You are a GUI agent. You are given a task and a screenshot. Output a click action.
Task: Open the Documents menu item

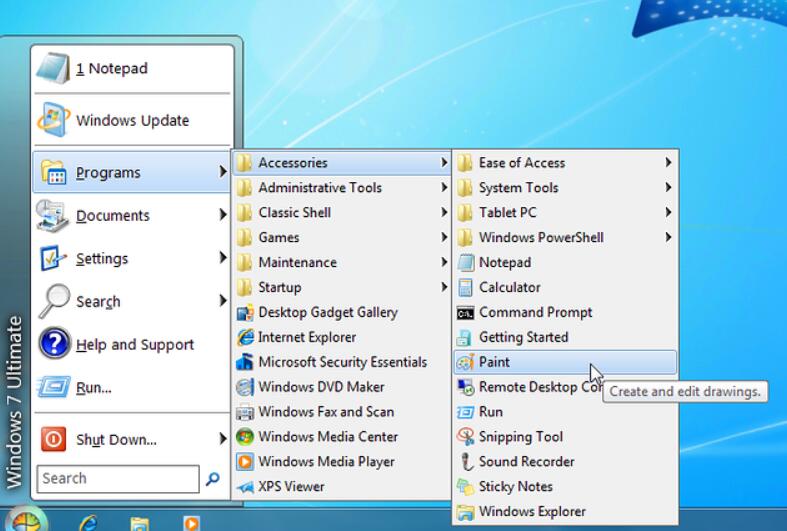point(132,215)
